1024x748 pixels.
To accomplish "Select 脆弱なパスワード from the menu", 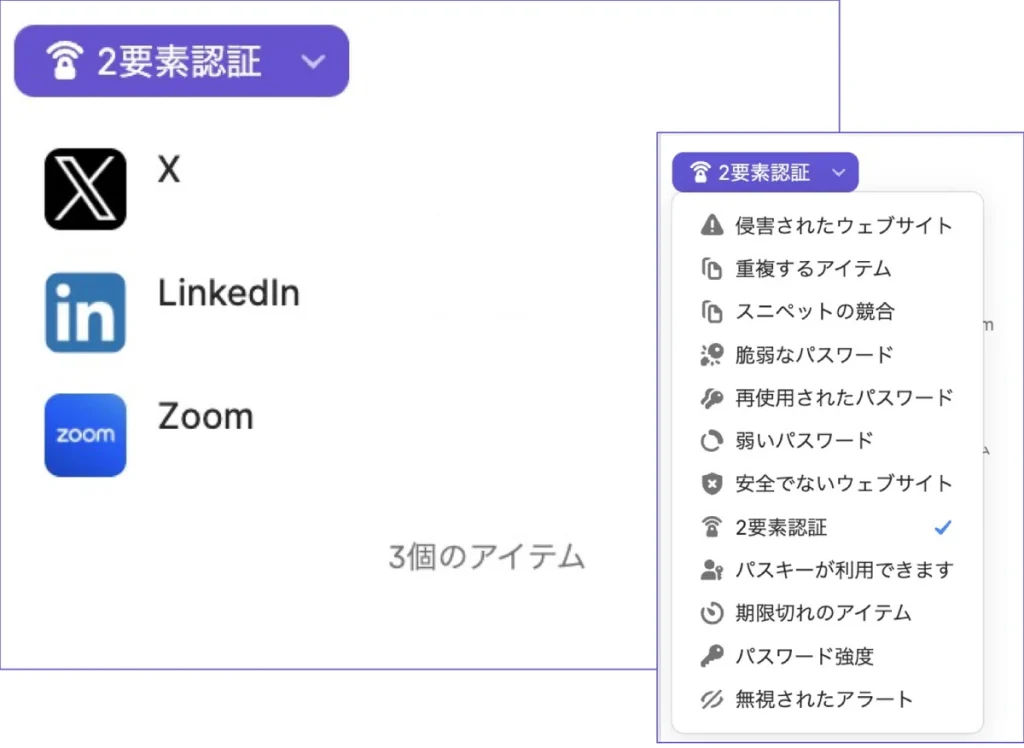I will point(813,355).
